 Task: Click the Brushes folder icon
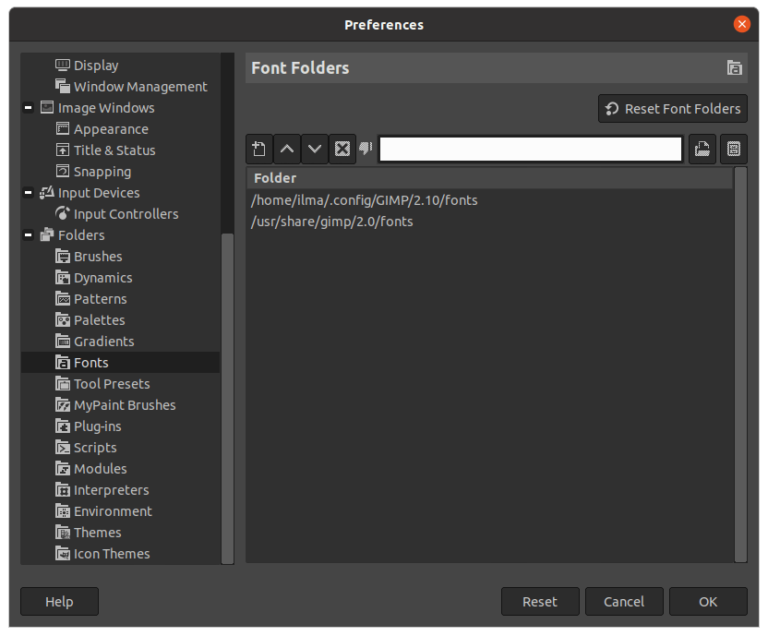(x=62, y=256)
